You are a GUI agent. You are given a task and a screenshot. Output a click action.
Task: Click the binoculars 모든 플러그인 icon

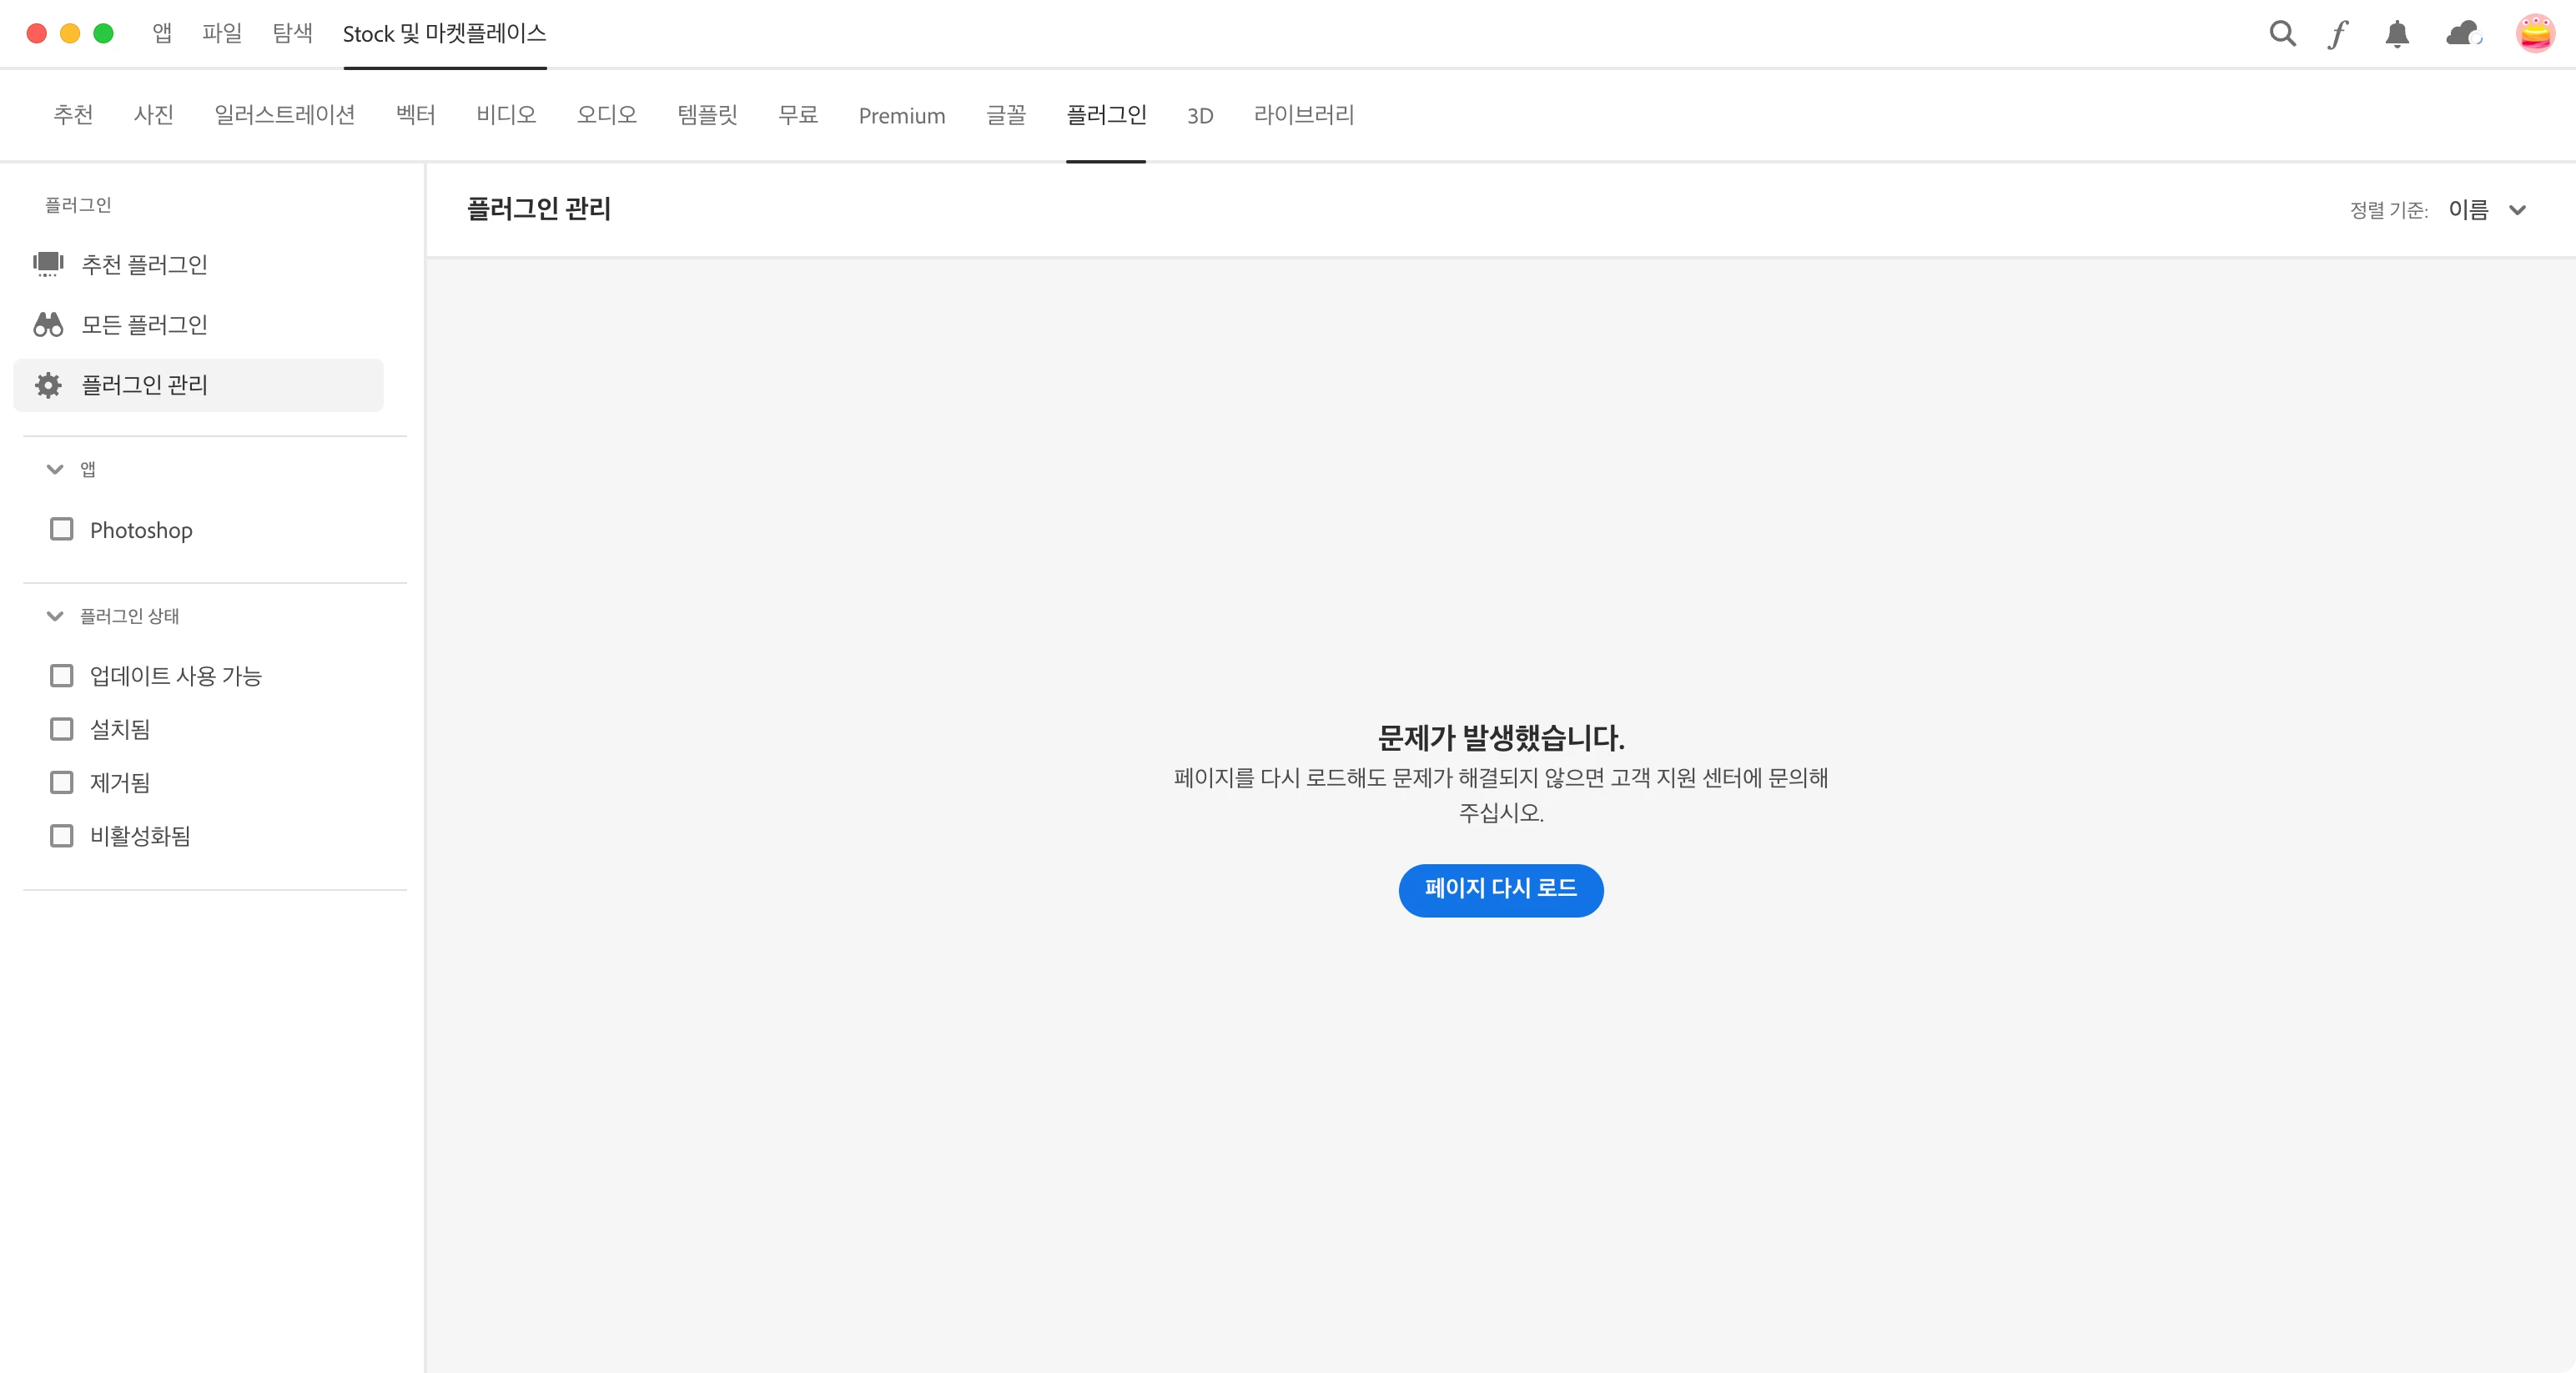48,324
